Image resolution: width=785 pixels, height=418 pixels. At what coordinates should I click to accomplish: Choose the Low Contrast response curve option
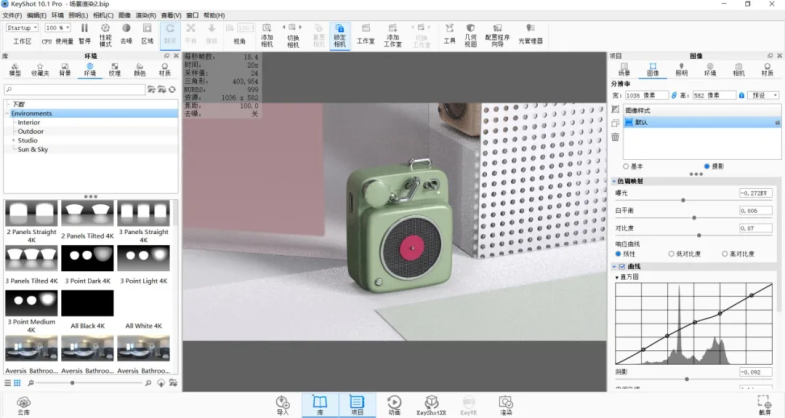[x=672, y=254]
